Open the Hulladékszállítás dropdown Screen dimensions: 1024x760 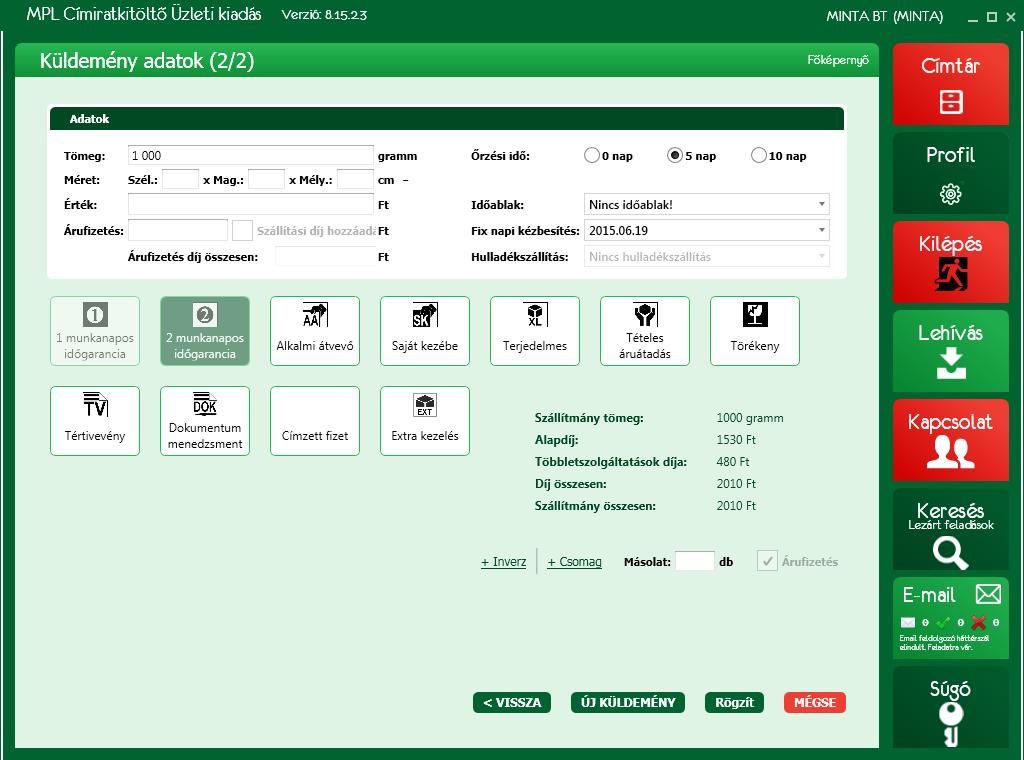(x=707, y=257)
